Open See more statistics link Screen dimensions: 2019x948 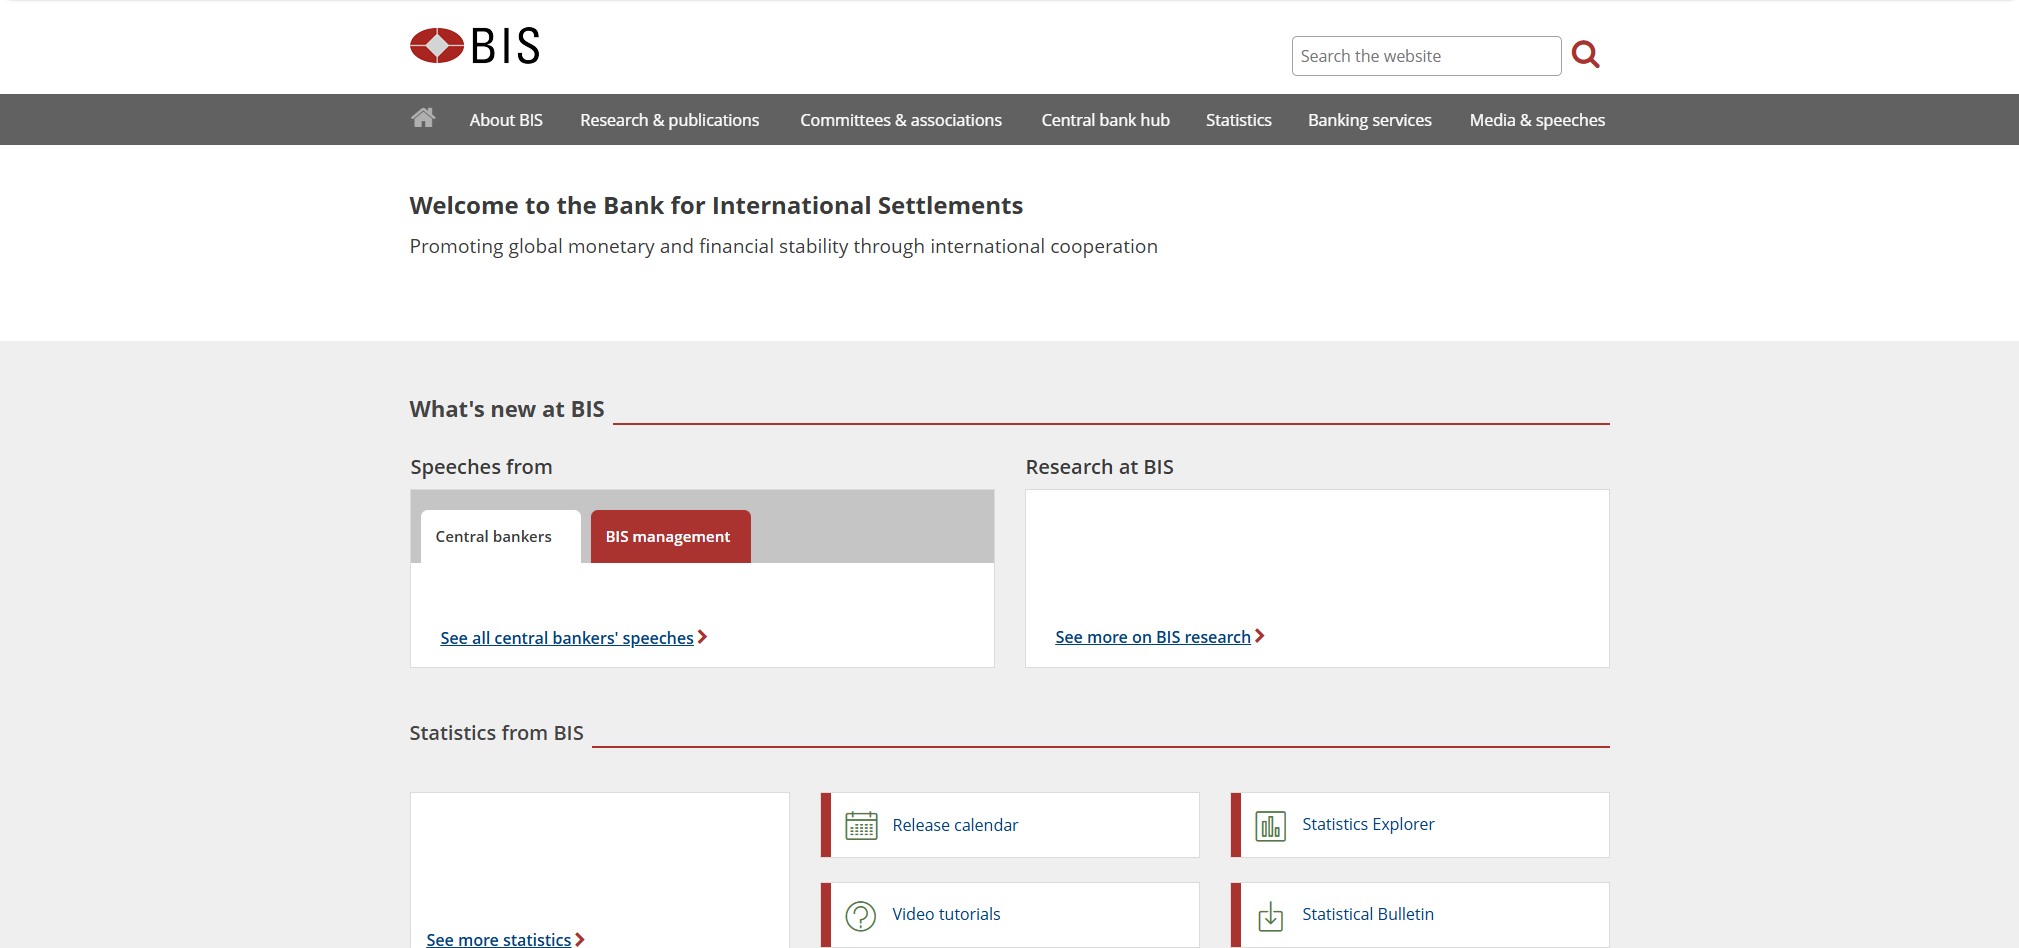pyautogui.click(x=499, y=939)
